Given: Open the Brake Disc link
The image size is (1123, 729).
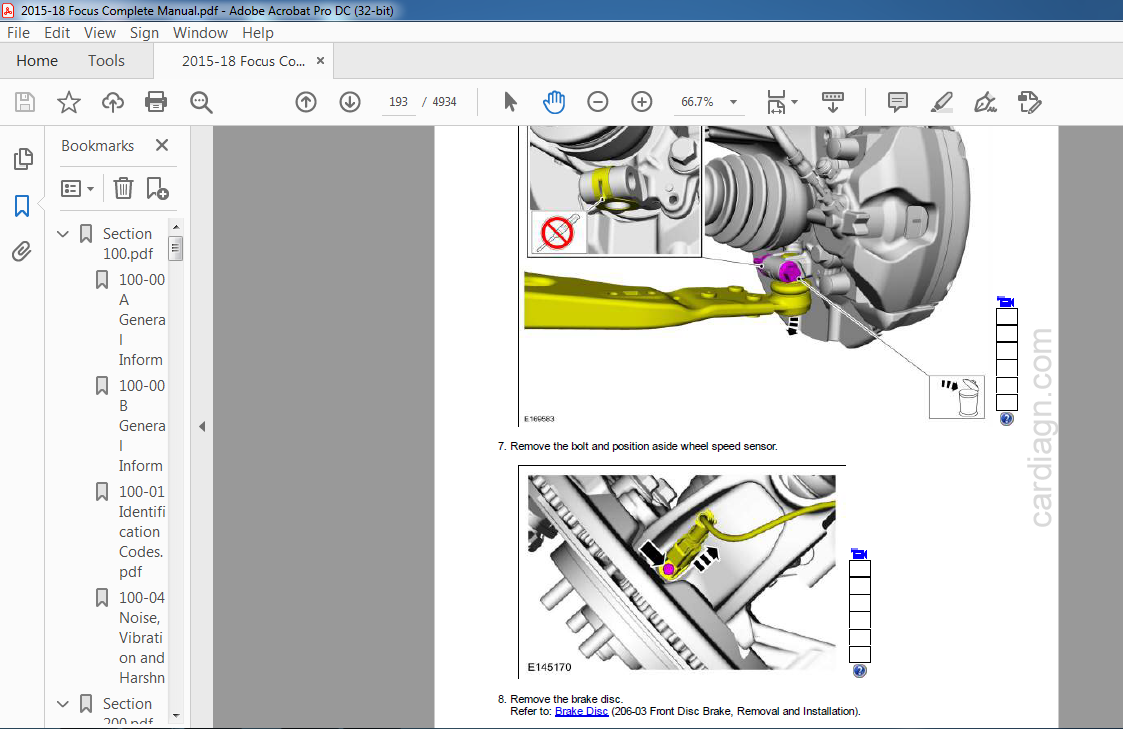Looking at the screenshot, I should (582, 711).
